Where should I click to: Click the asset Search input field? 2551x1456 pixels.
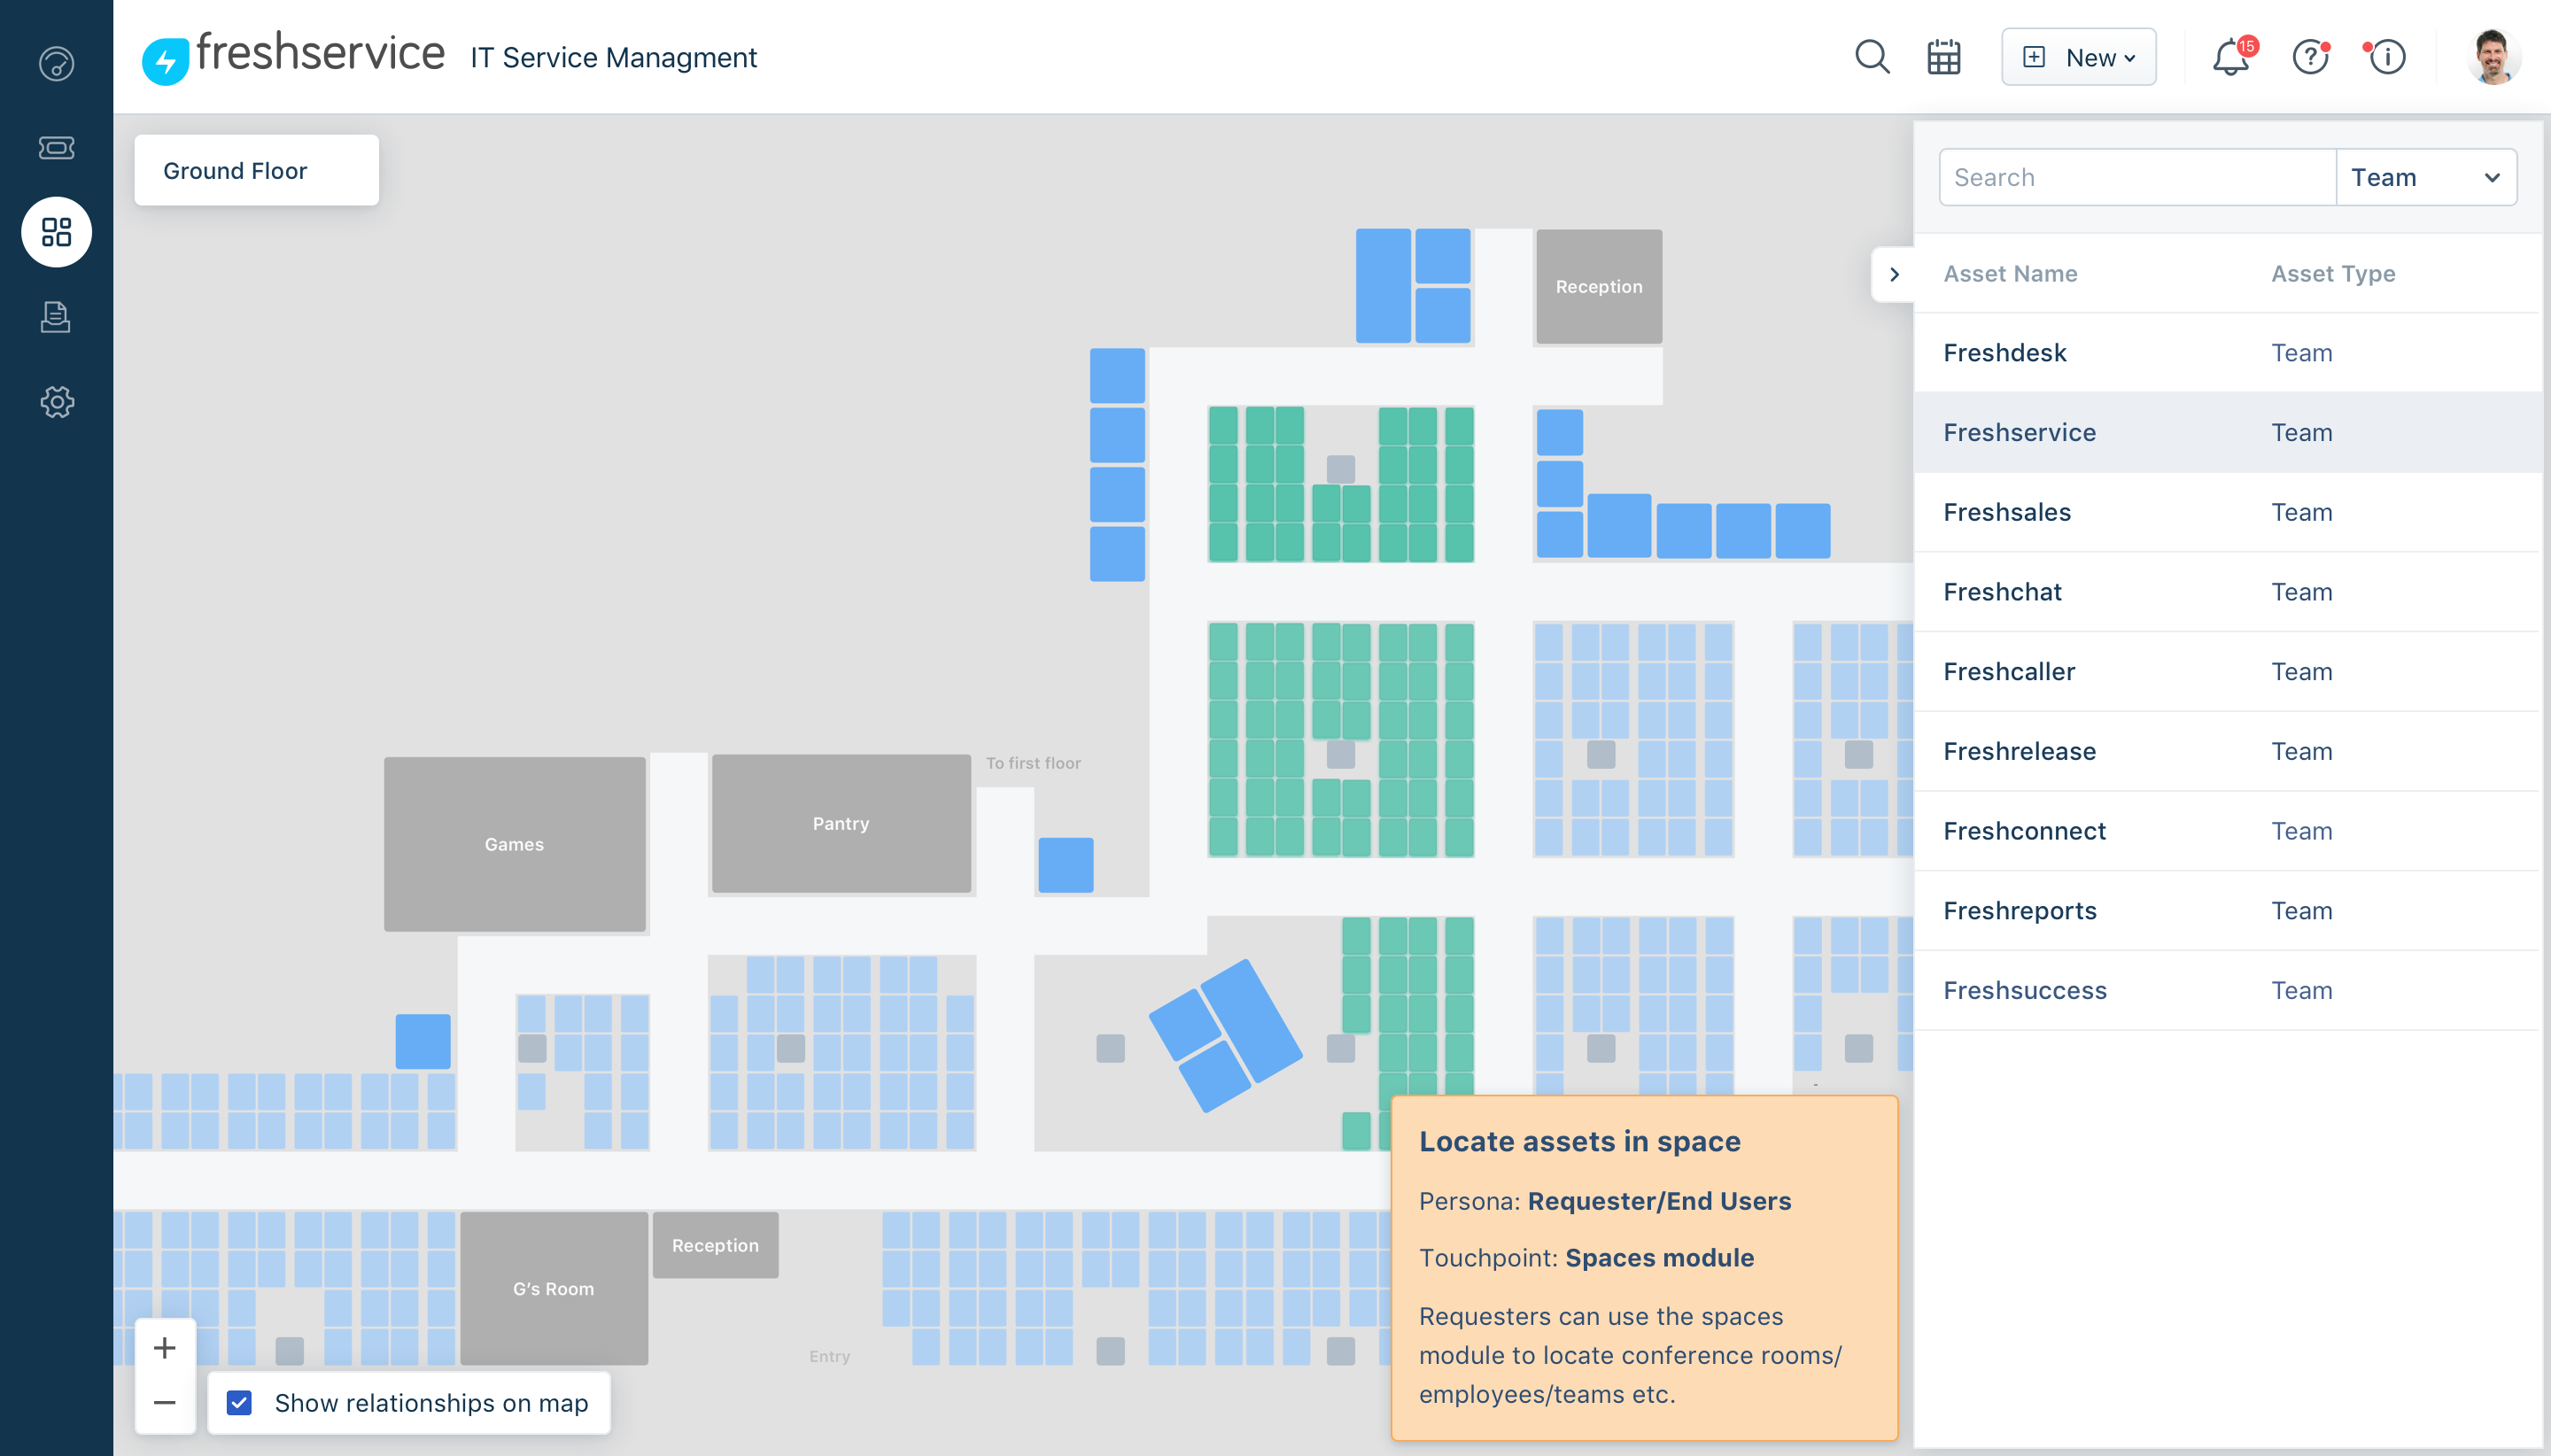coord(2136,177)
